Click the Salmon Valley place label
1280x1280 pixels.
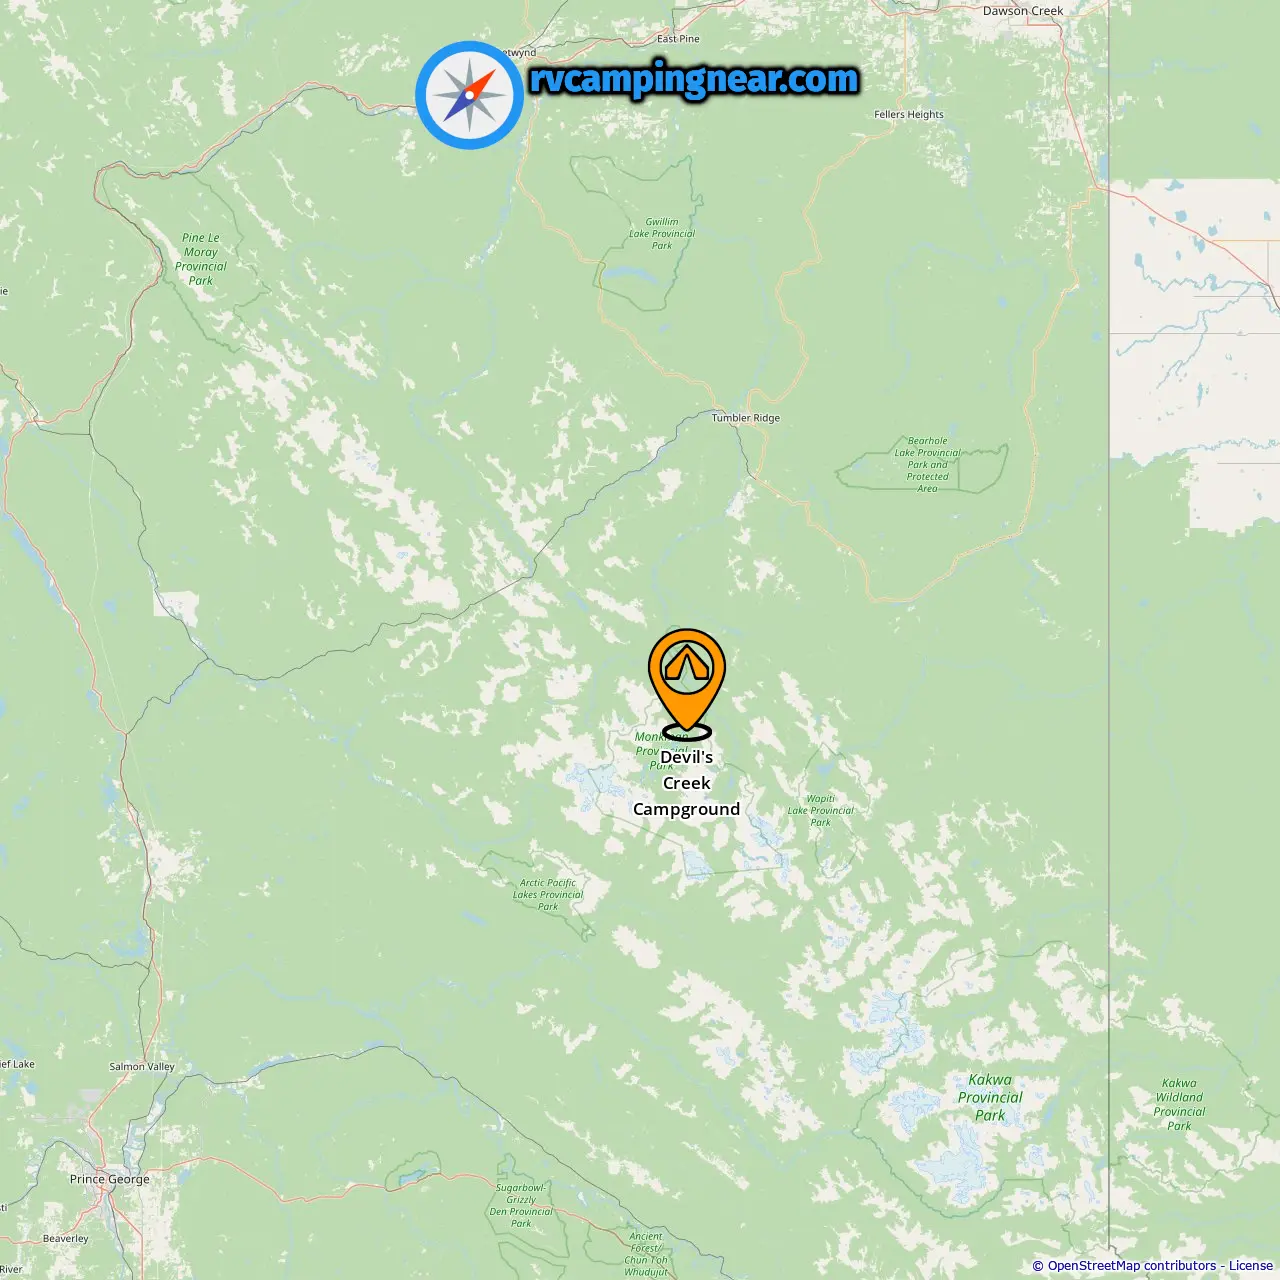pos(142,1066)
